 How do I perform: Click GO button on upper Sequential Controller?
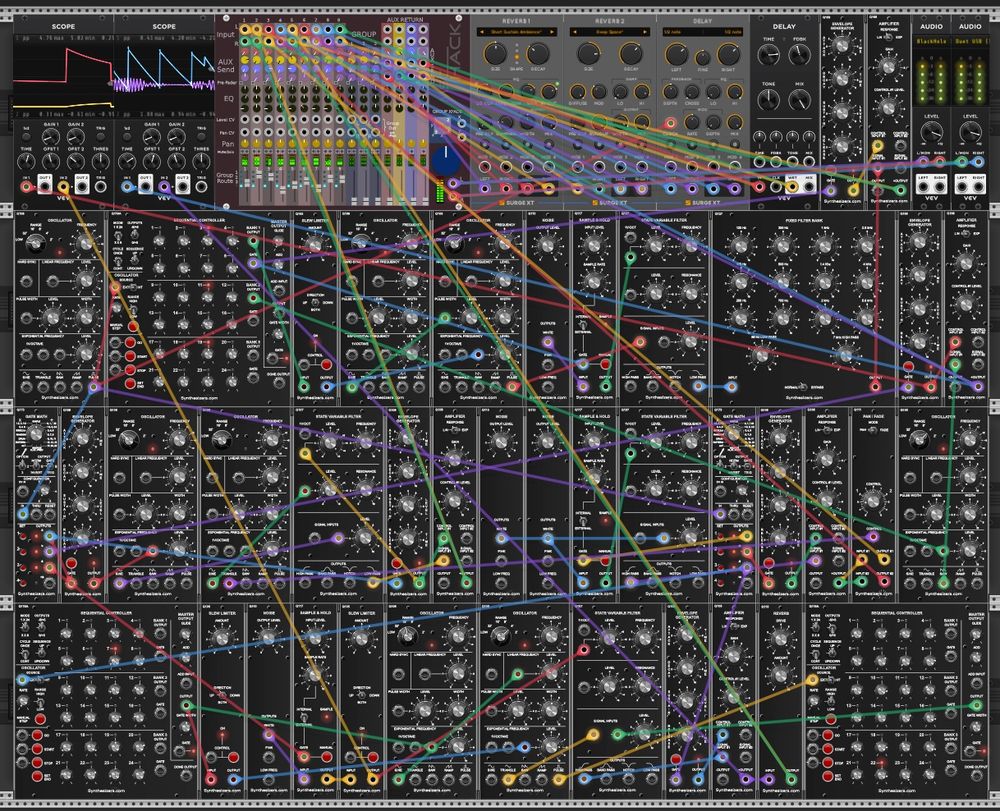(x=130, y=342)
